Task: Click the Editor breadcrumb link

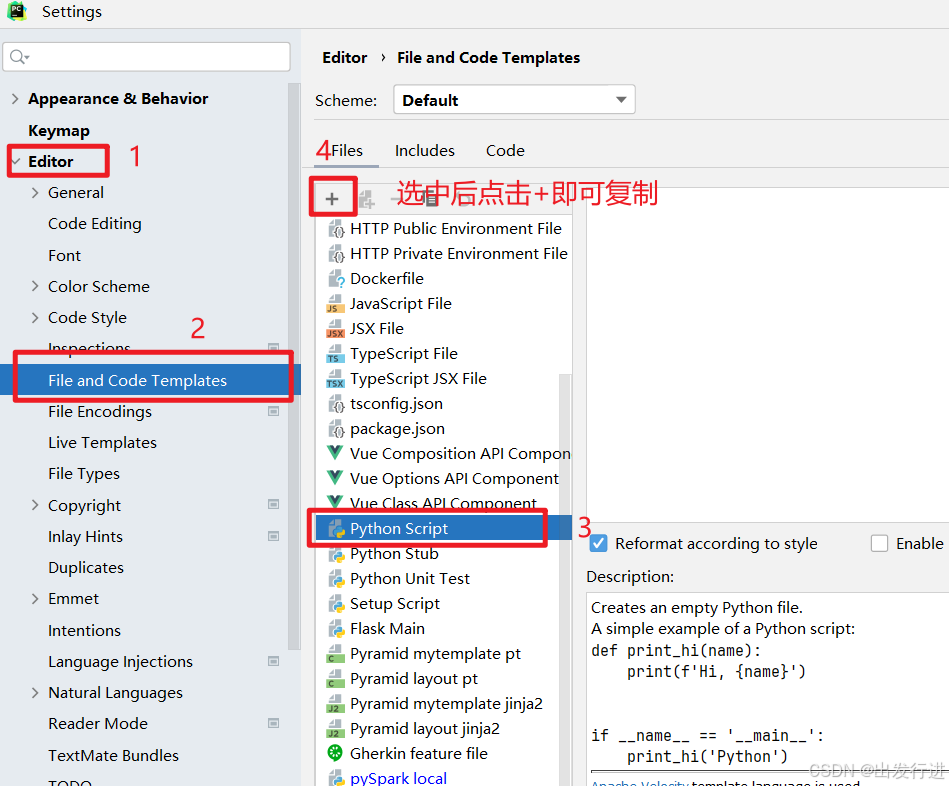Action: click(x=344, y=57)
